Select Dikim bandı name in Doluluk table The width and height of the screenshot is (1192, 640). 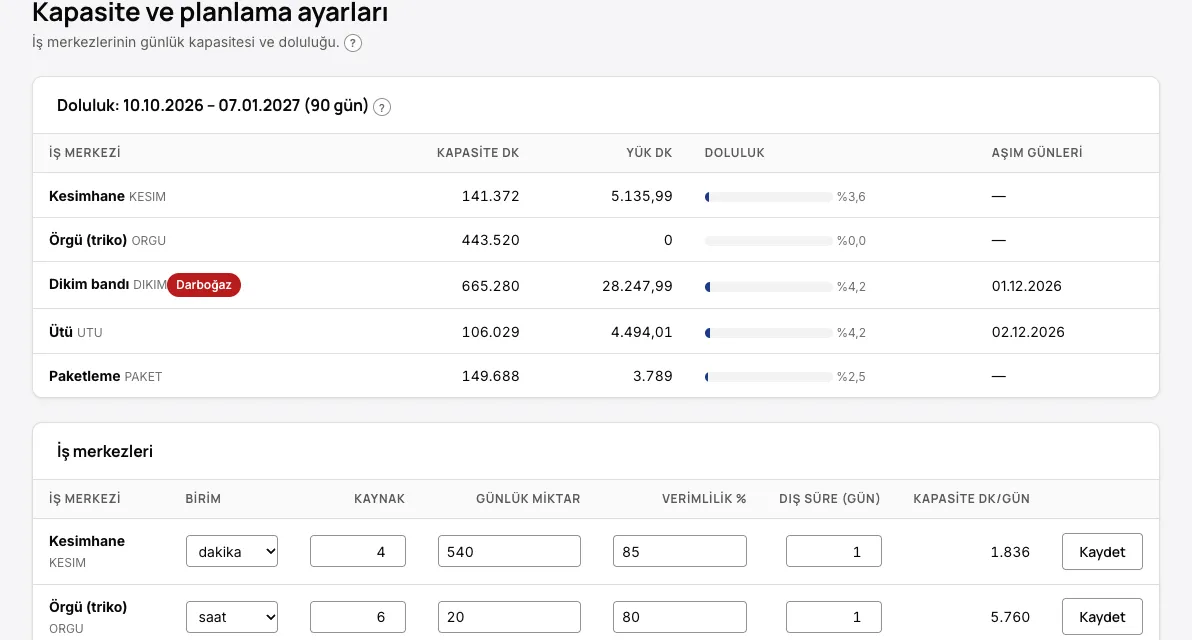[89, 284]
